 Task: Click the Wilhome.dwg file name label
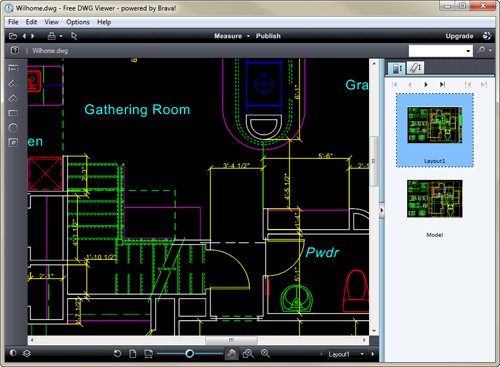tap(50, 51)
